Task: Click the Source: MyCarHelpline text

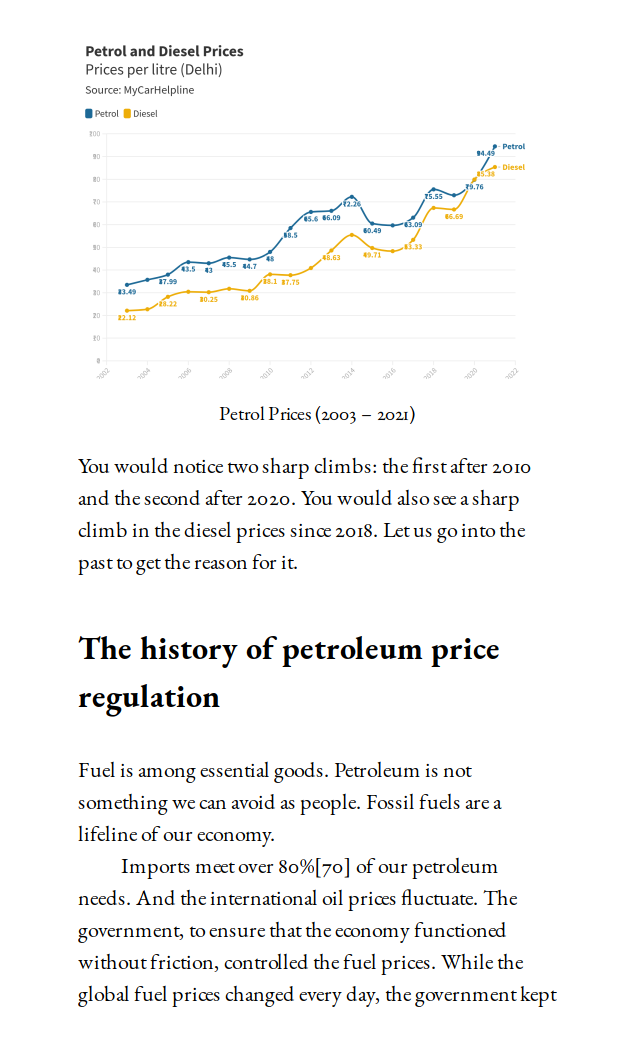Action: pos(140,90)
